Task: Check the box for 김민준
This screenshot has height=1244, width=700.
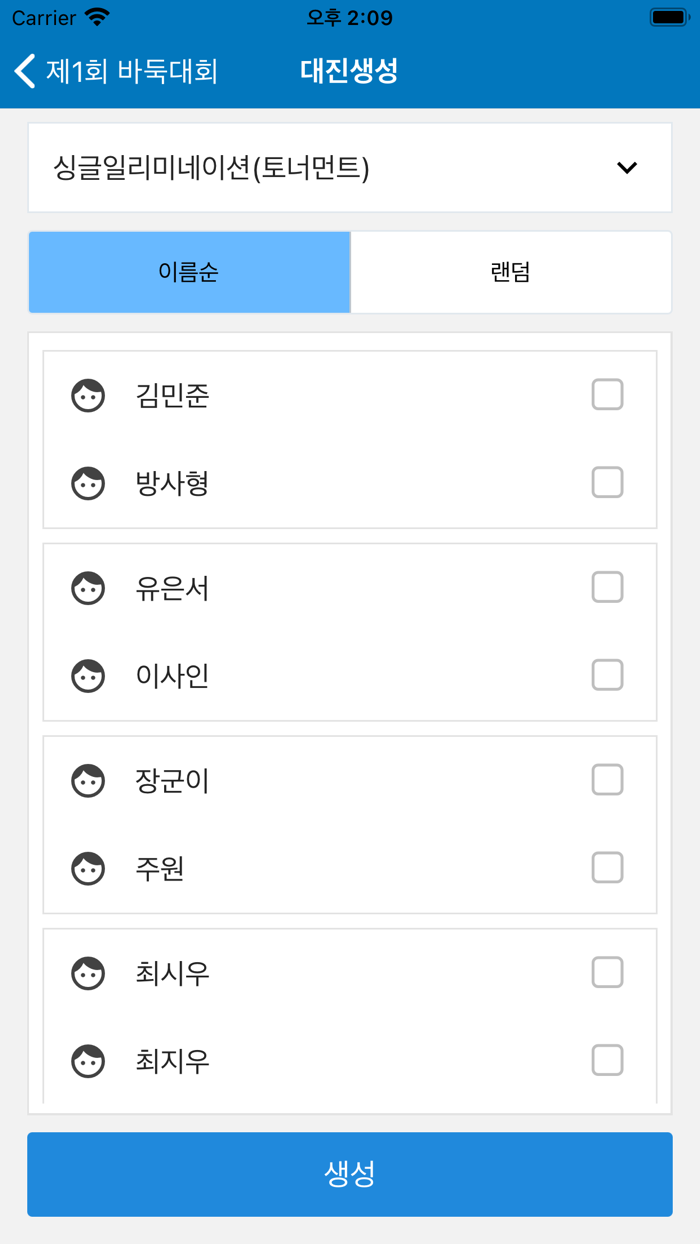Action: 607,395
